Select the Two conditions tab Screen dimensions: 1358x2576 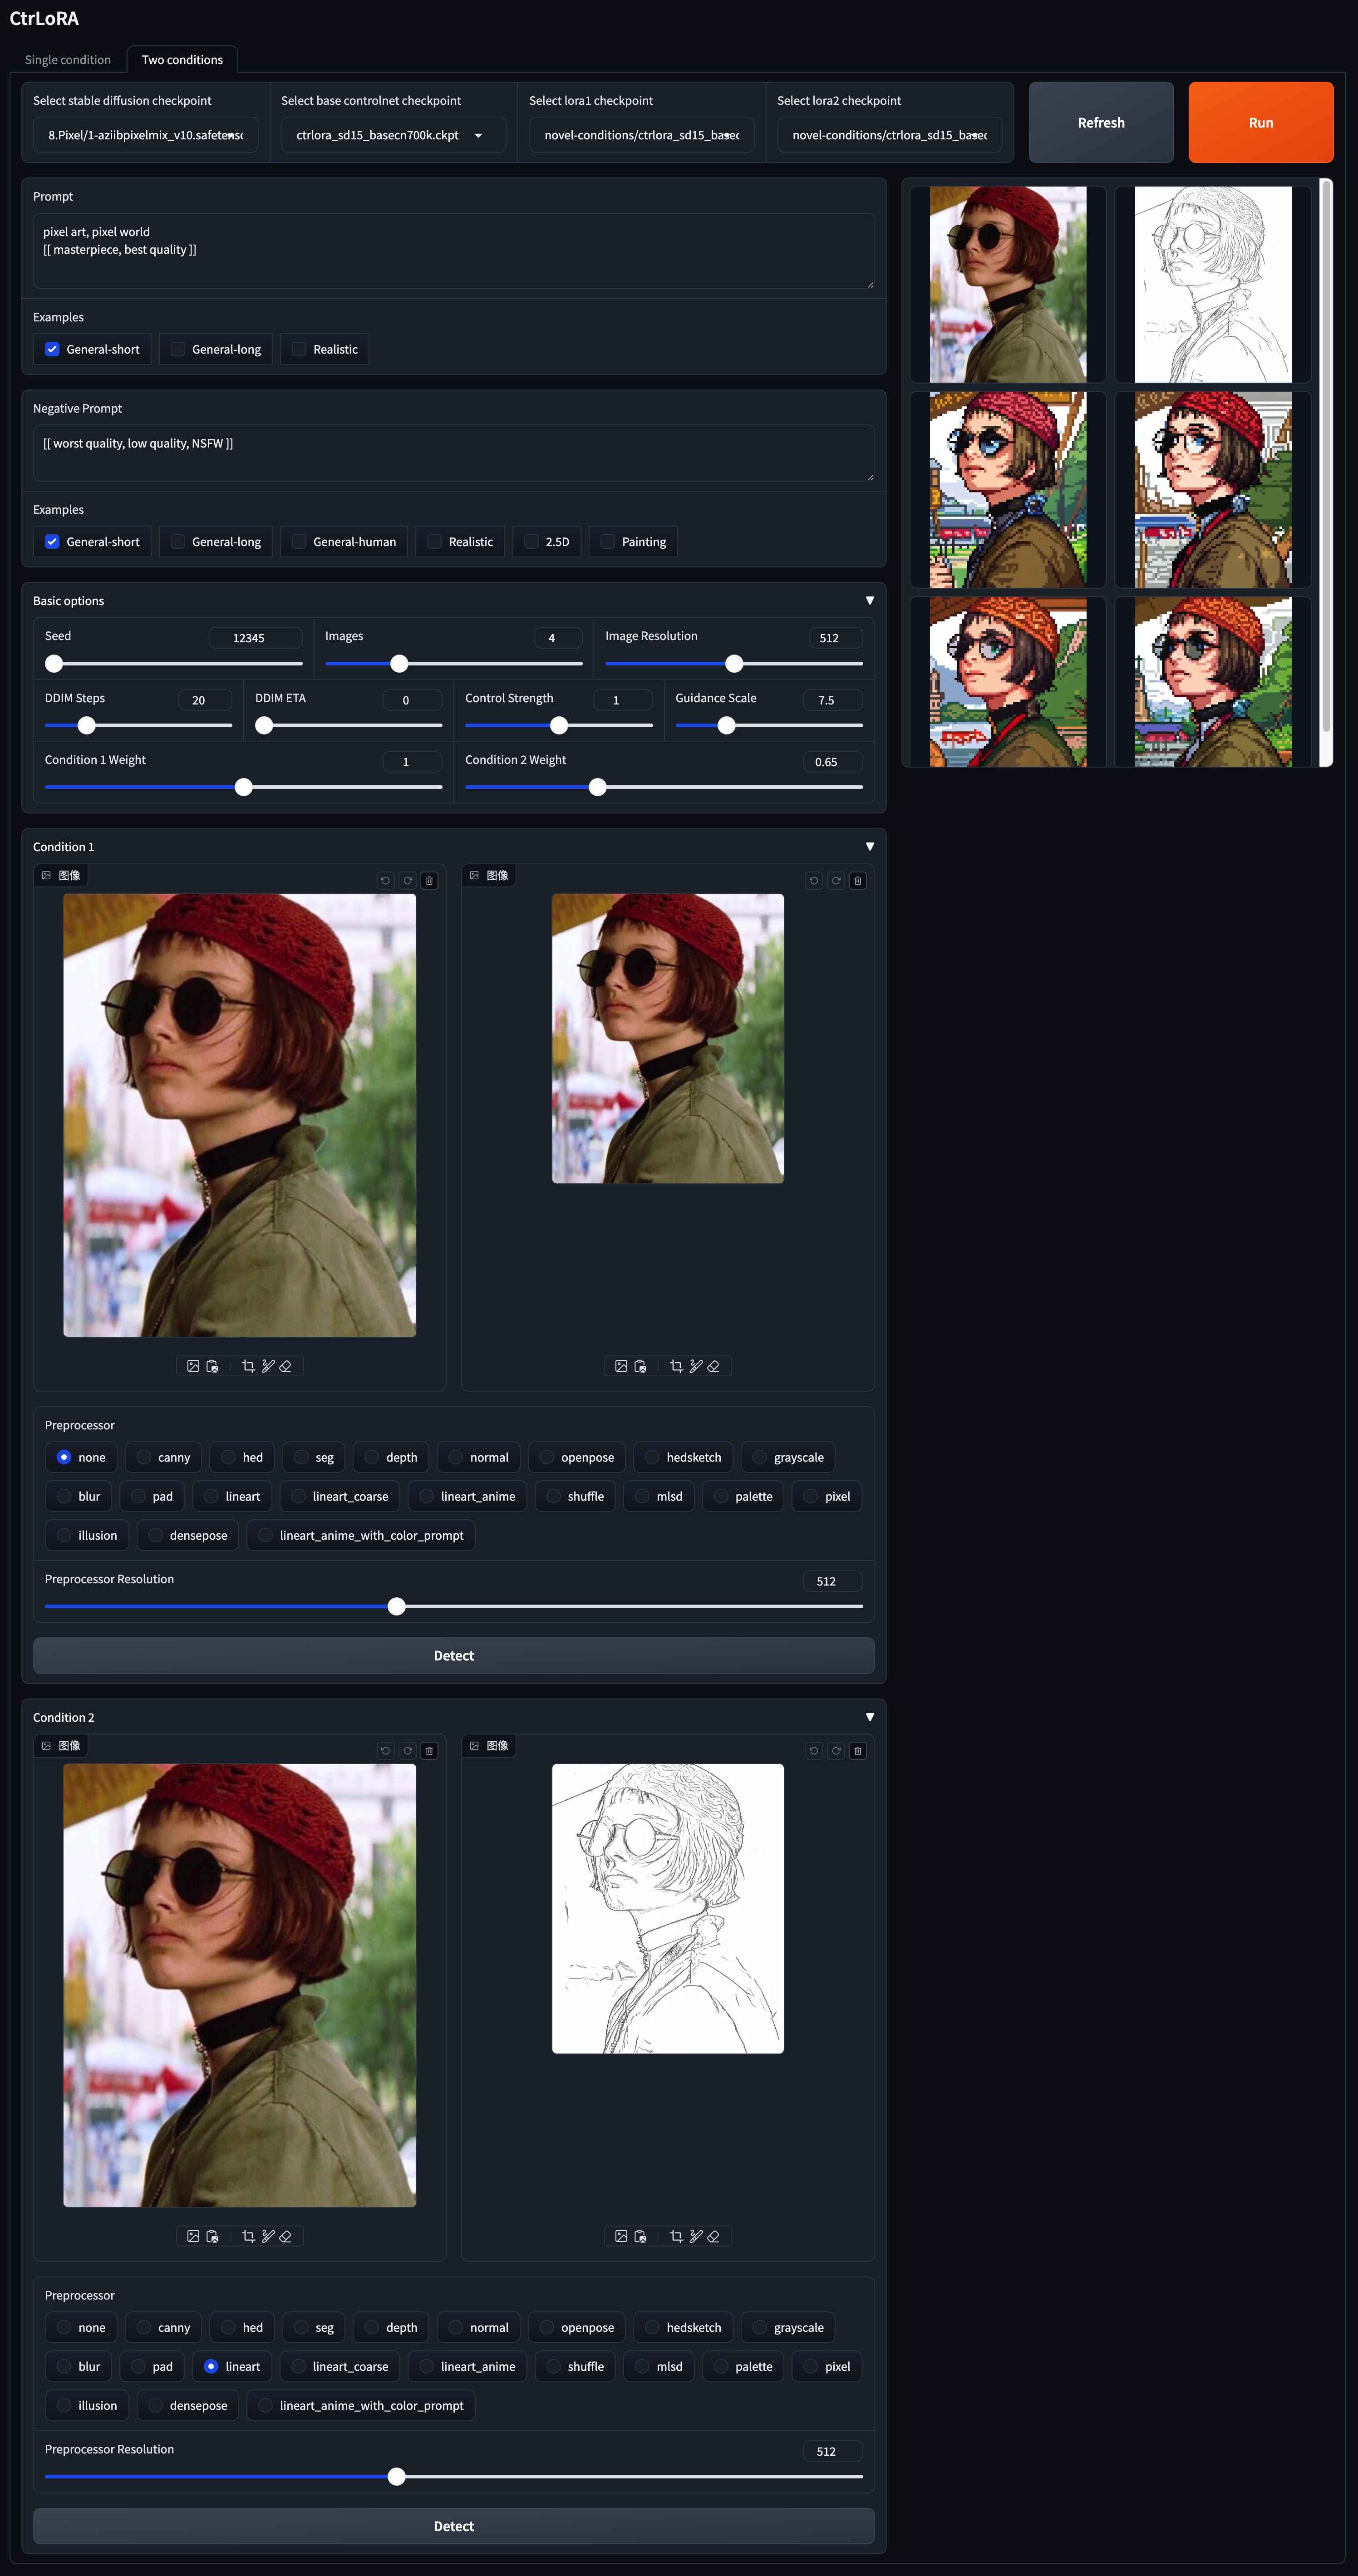(182, 60)
